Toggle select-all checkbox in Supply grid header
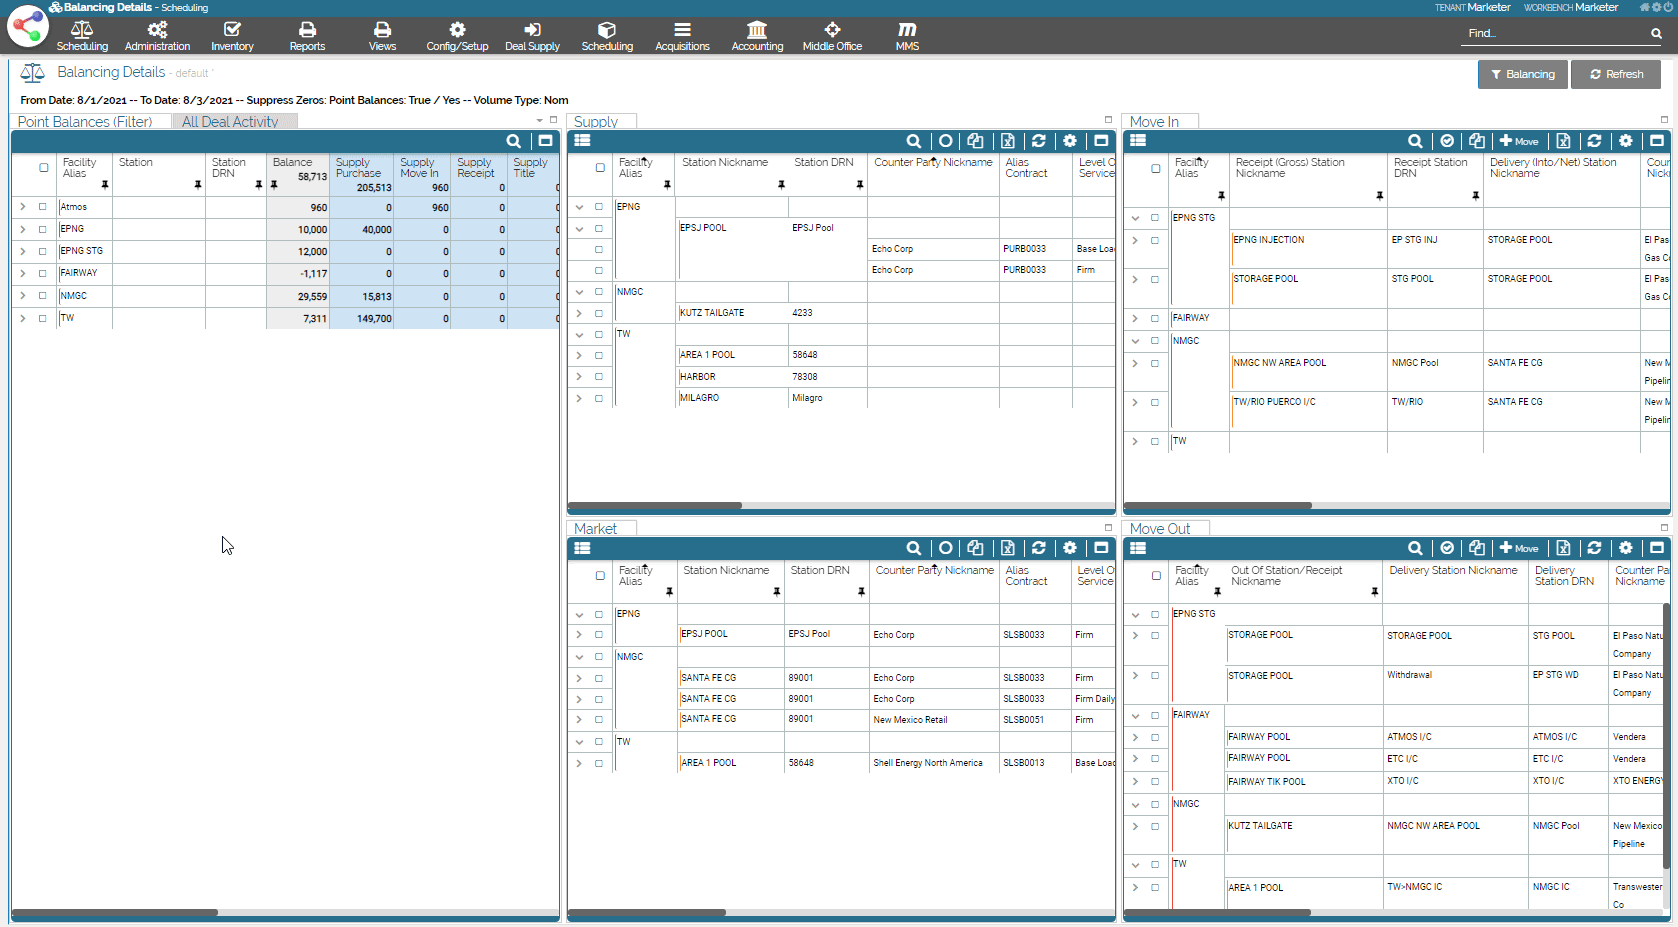The height and width of the screenshot is (927, 1678). coord(600,168)
